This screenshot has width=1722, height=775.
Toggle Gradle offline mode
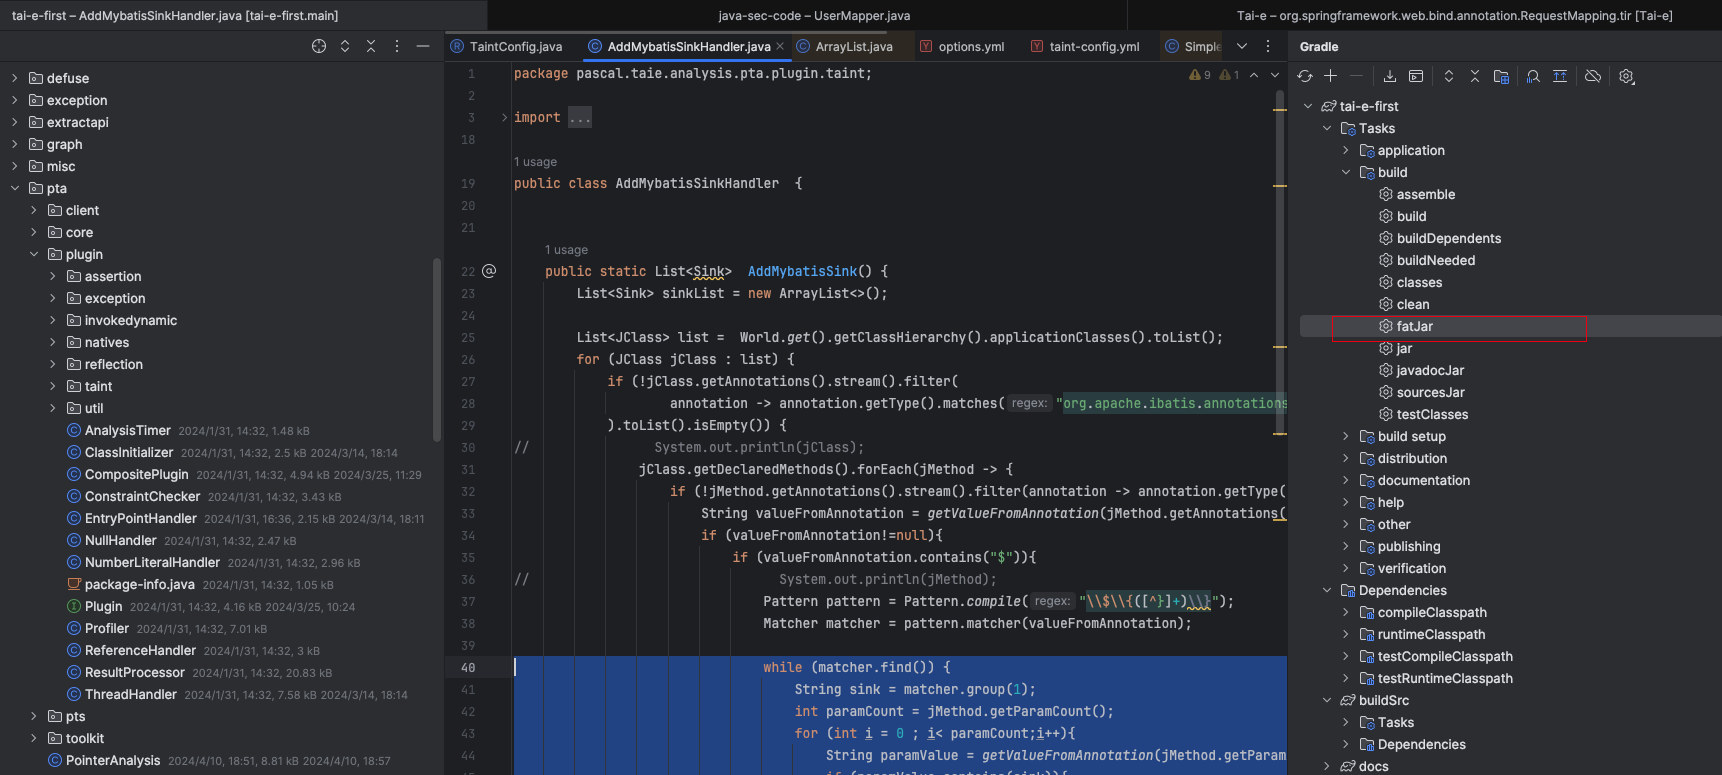pyautogui.click(x=1593, y=76)
